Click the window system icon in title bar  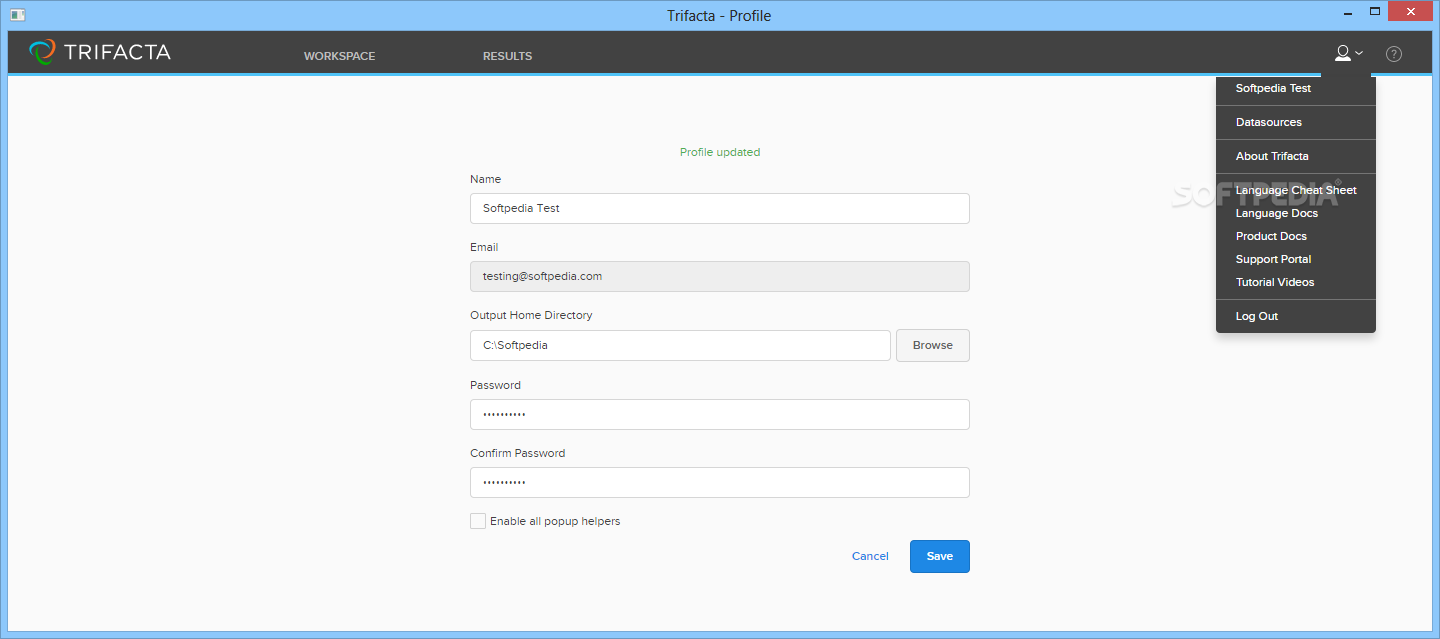pyautogui.click(x=17, y=14)
